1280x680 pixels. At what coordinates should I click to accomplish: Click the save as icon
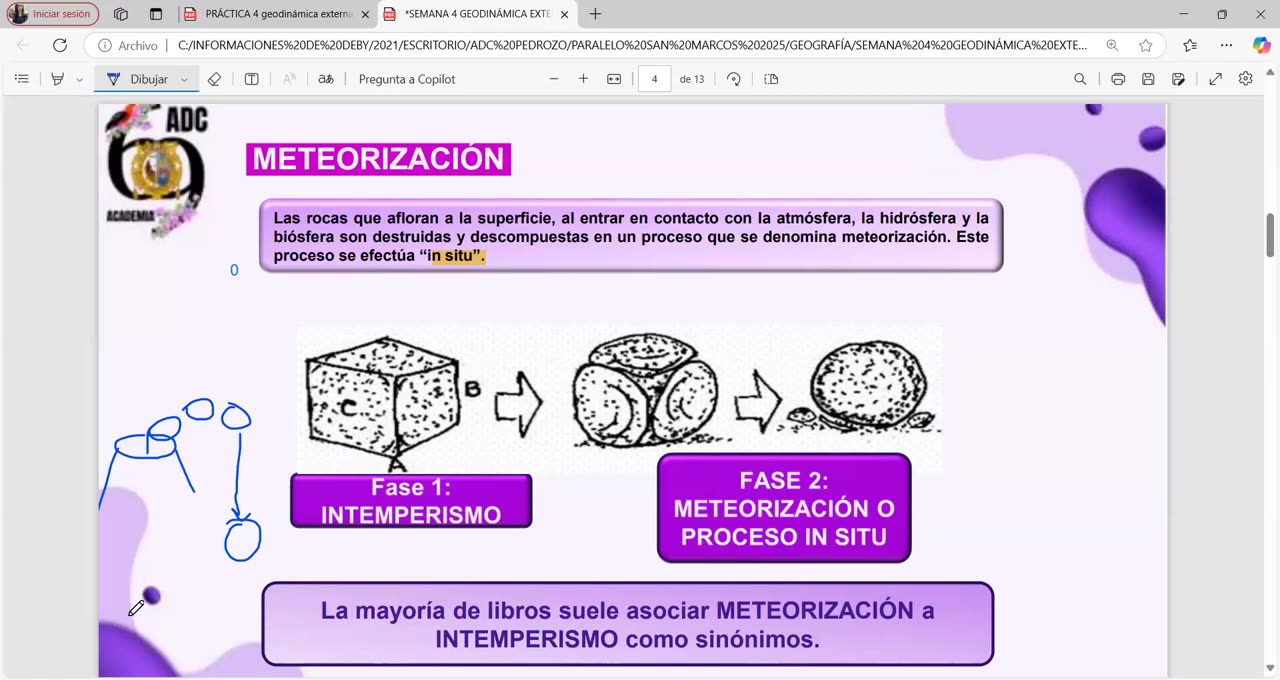[x=1179, y=79]
